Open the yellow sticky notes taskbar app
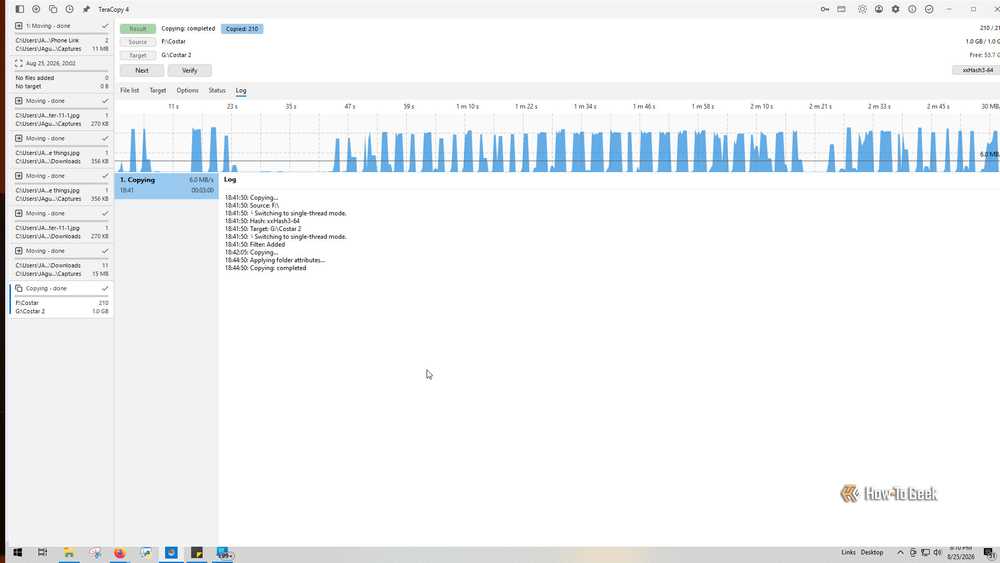Viewport: 1000px width, 563px height. click(196, 553)
